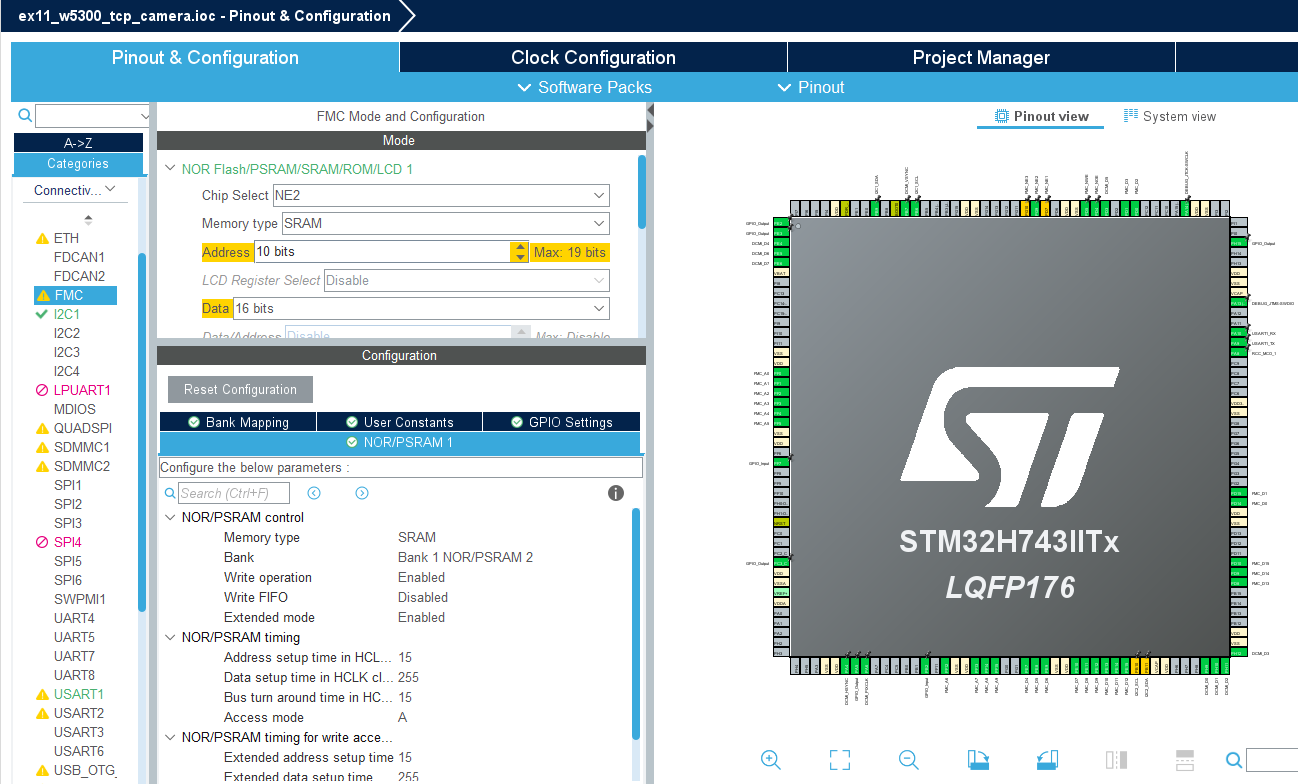Click the Data setup time value 255
1298x784 pixels.
coord(408,677)
